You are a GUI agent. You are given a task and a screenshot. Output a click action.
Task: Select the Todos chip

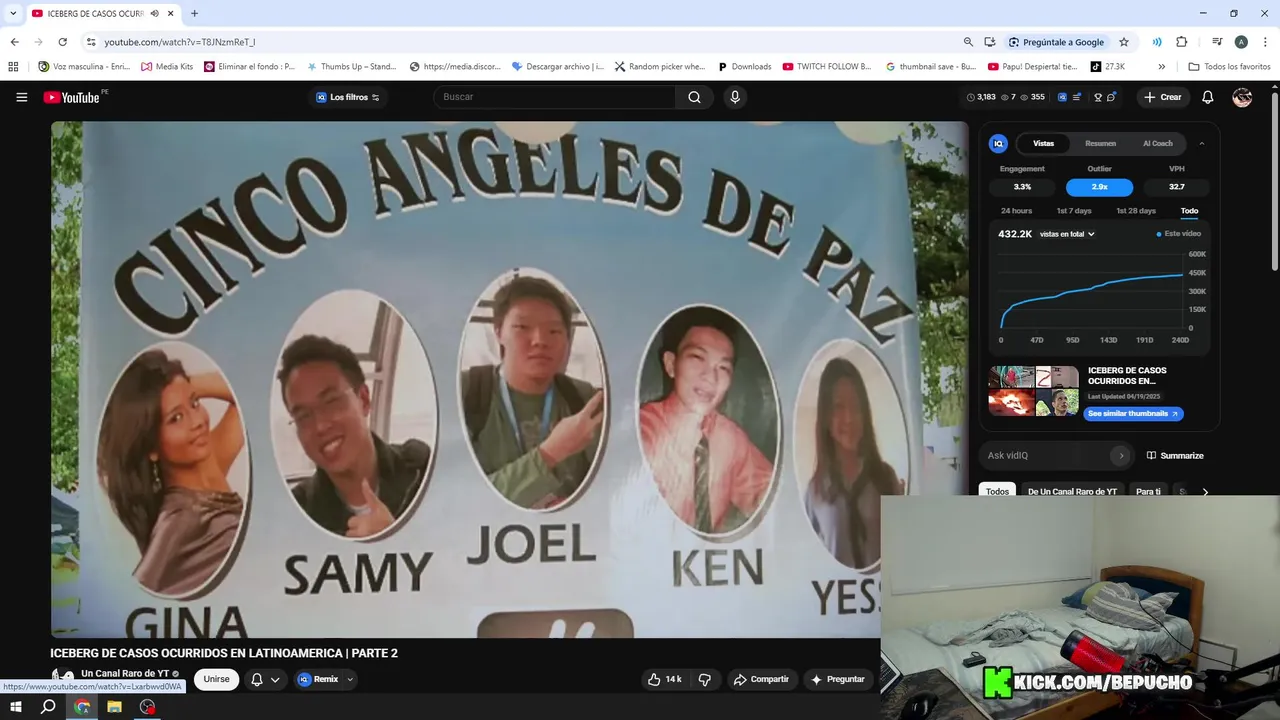click(x=997, y=491)
